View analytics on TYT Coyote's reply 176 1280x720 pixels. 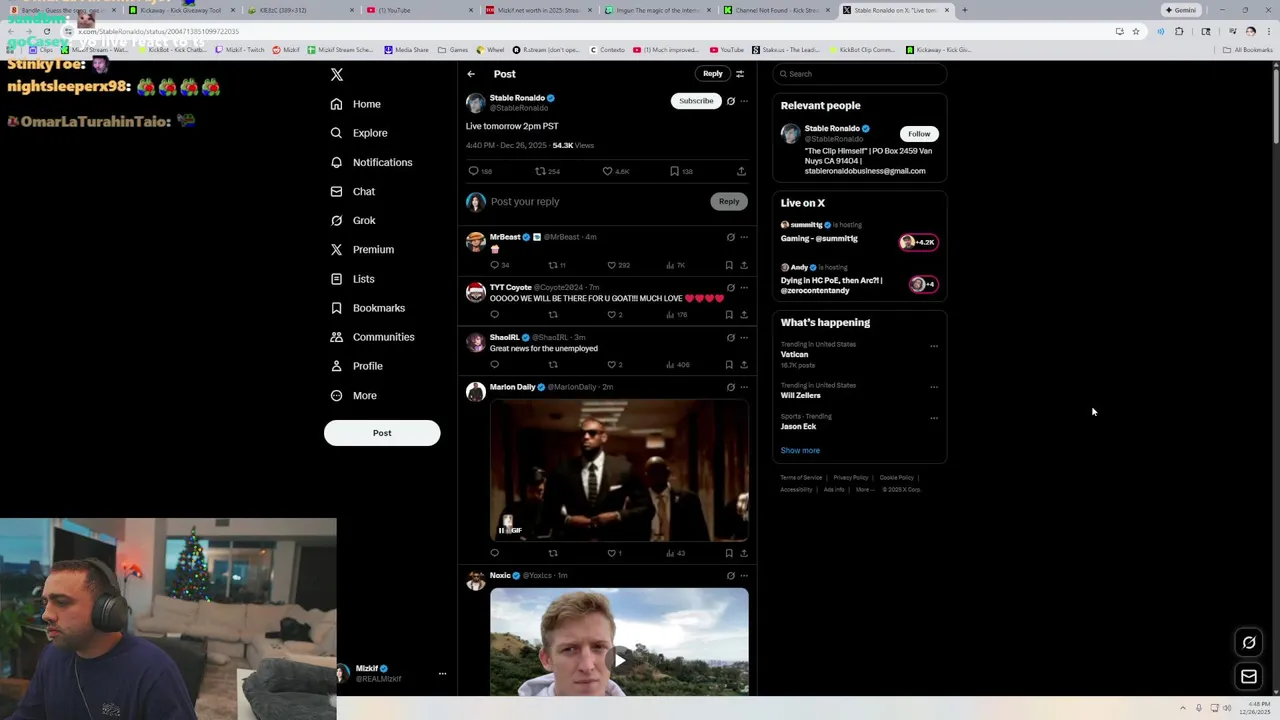pos(677,315)
